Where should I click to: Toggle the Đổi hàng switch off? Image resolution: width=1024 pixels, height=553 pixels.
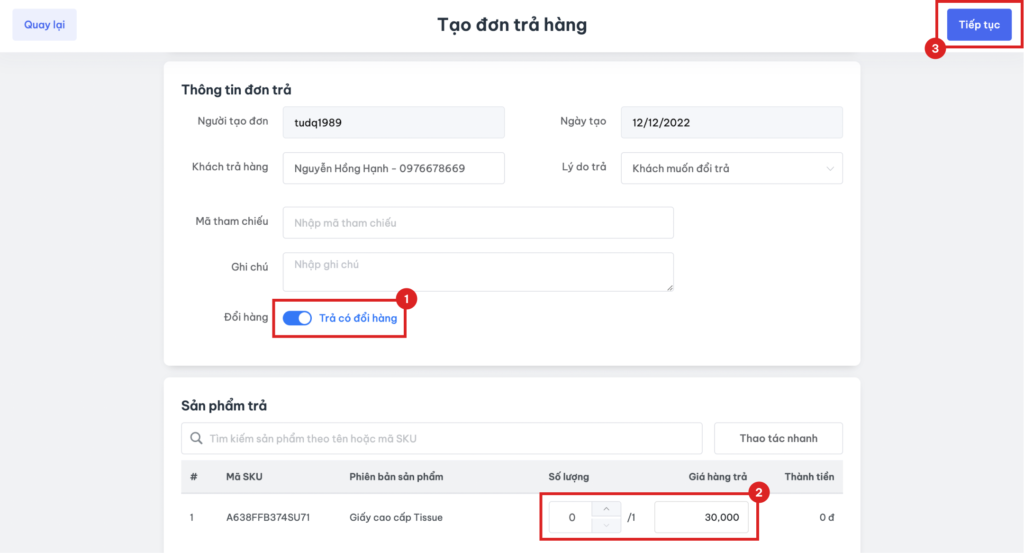[x=297, y=318]
